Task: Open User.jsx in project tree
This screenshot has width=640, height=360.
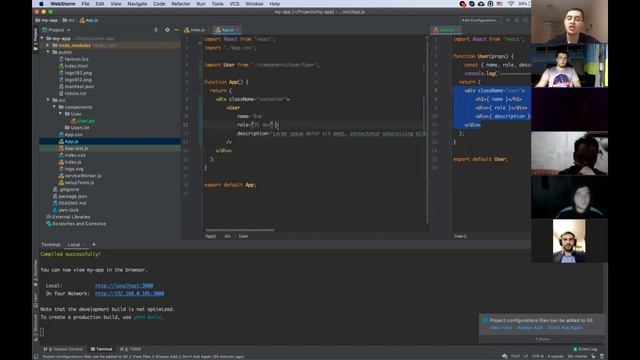Action: pos(83,121)
